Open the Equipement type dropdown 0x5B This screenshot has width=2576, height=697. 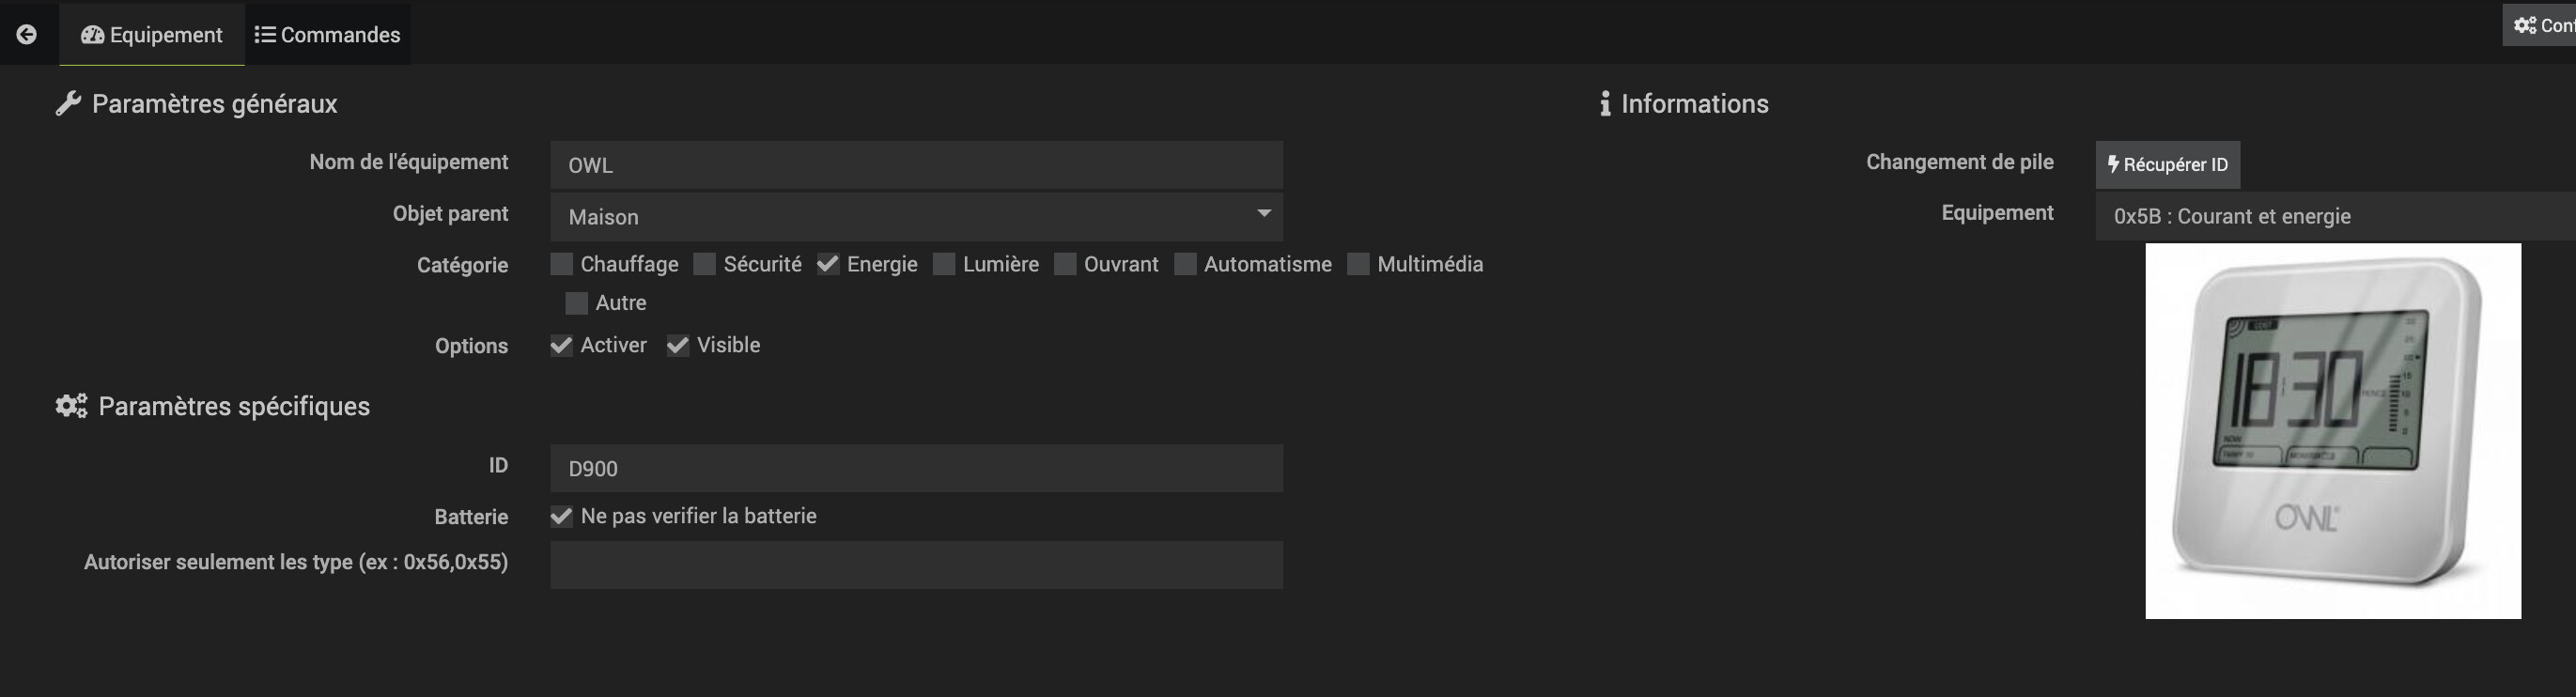(2335, 216)
